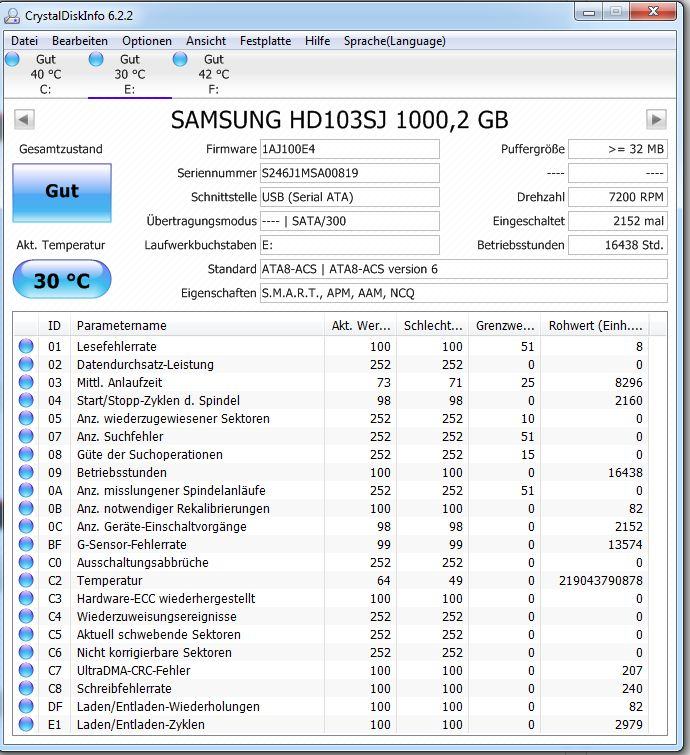Image resolution: width=690 pixels, height=755 pixels.
Task: Open the Optionen menu
Action: (147, 41)
